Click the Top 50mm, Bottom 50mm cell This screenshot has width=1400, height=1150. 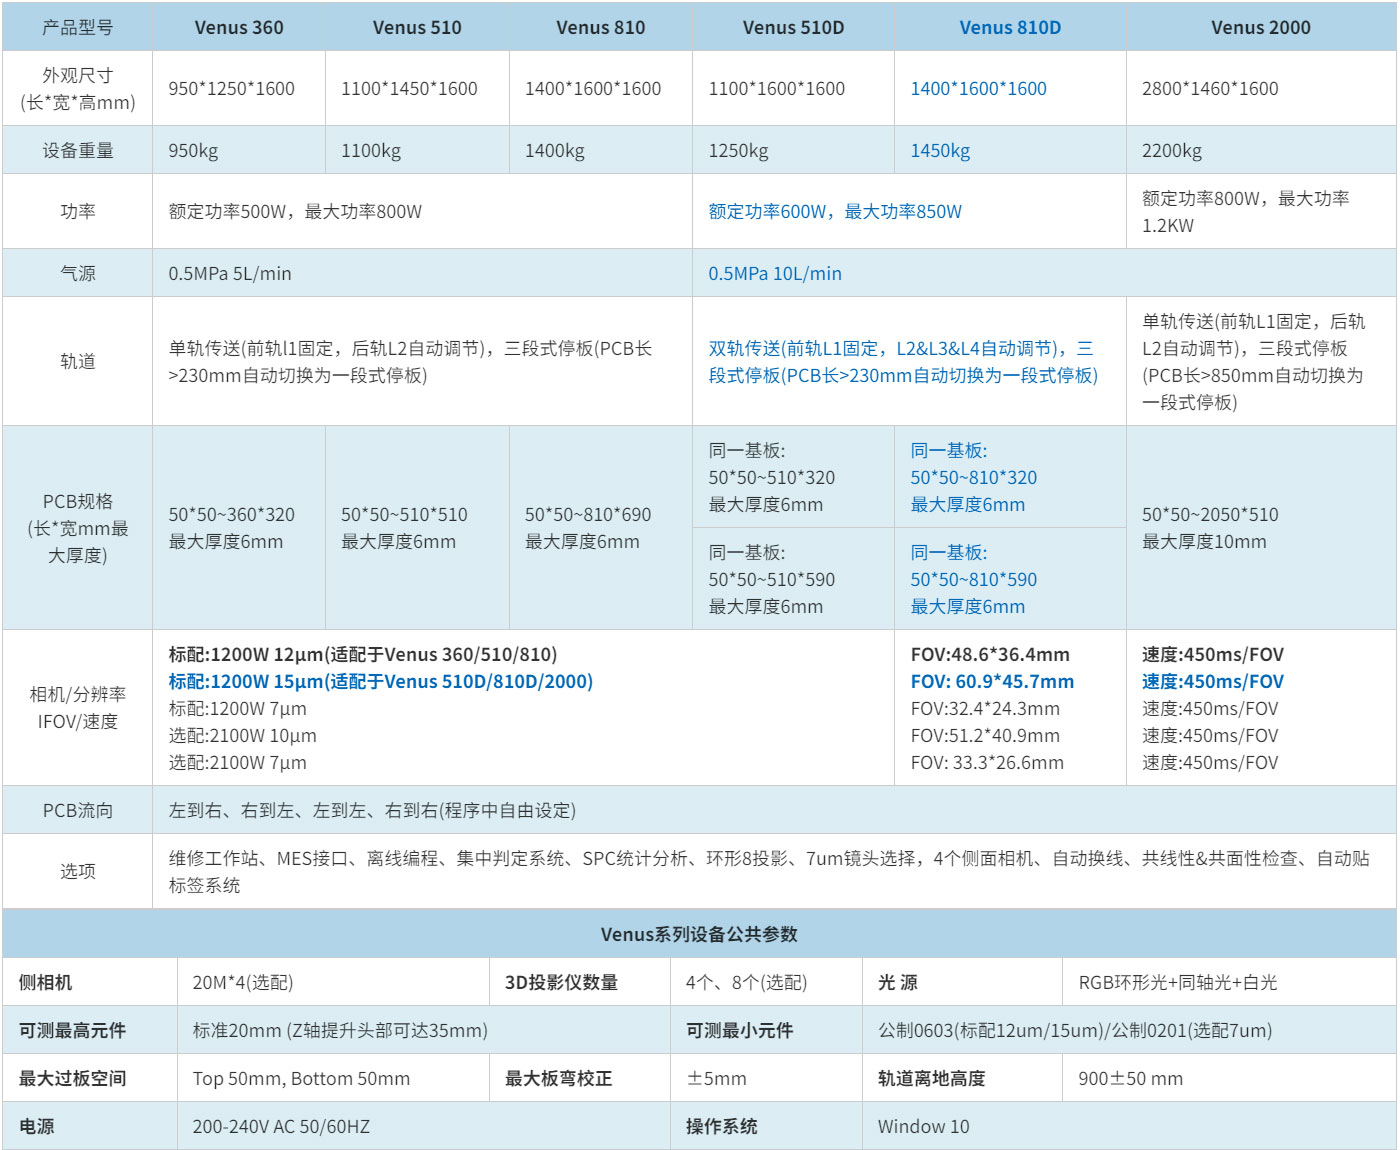(x=301, y=1079)
